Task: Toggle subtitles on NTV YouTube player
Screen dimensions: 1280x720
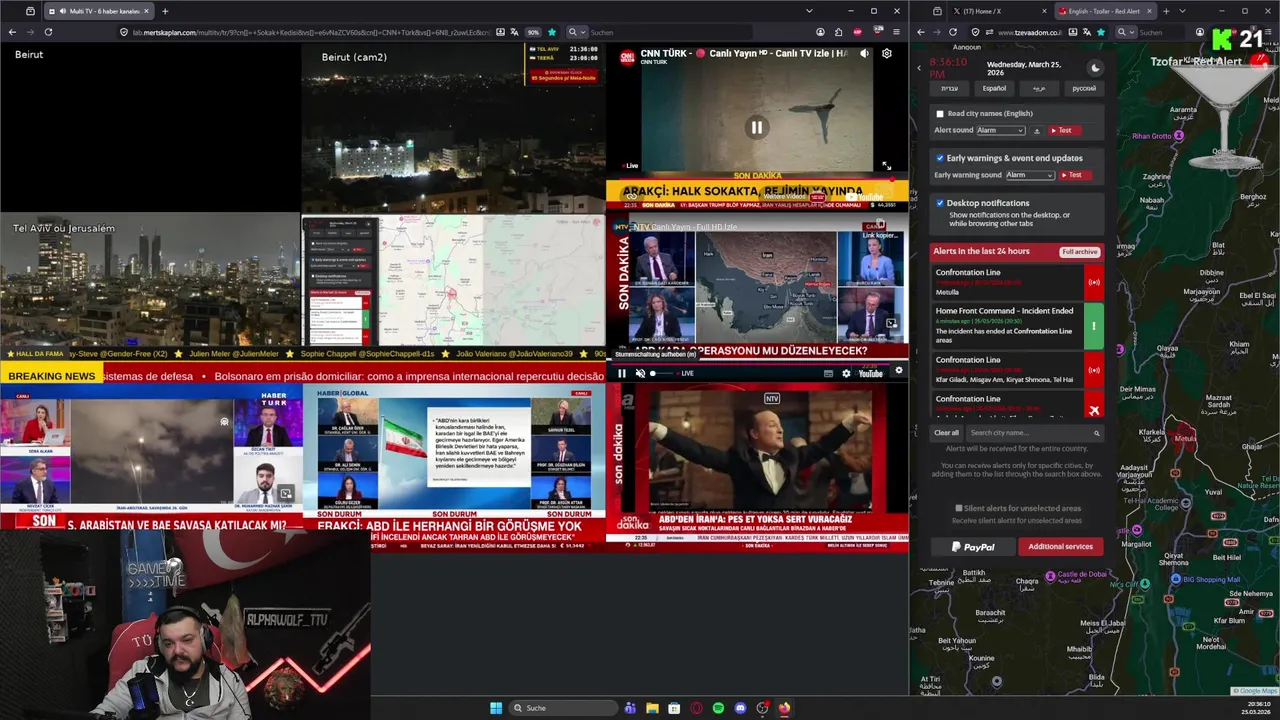Action: pos(828,374)
